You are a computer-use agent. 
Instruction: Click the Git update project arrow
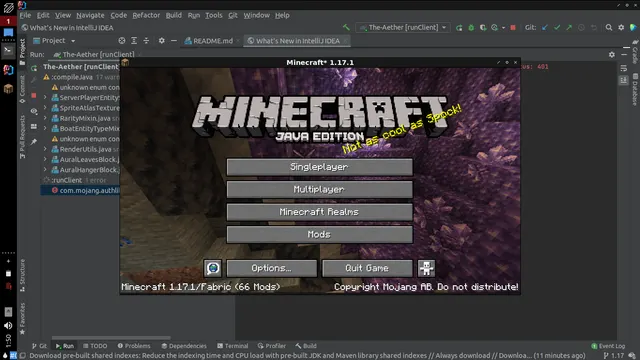(545, 27)
